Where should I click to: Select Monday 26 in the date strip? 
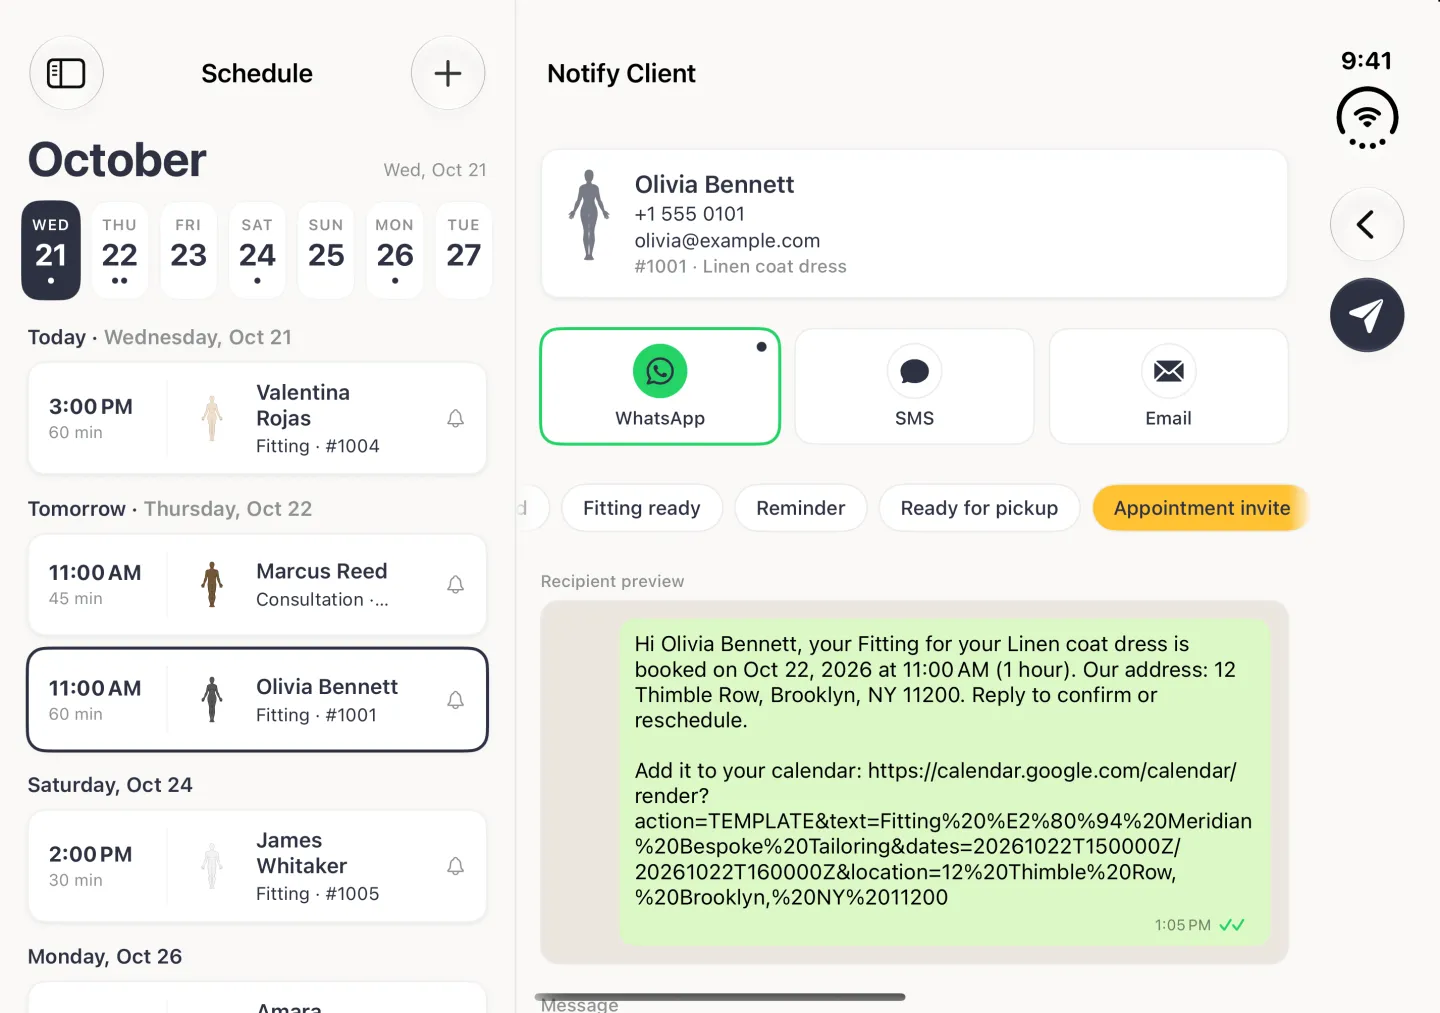pos(395,251)
